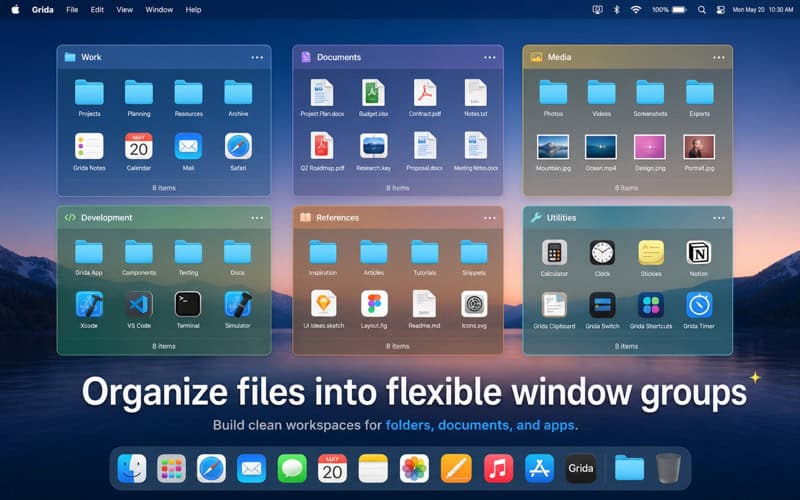
Task: Open the View menu
Action: click(x=124, y=10)
